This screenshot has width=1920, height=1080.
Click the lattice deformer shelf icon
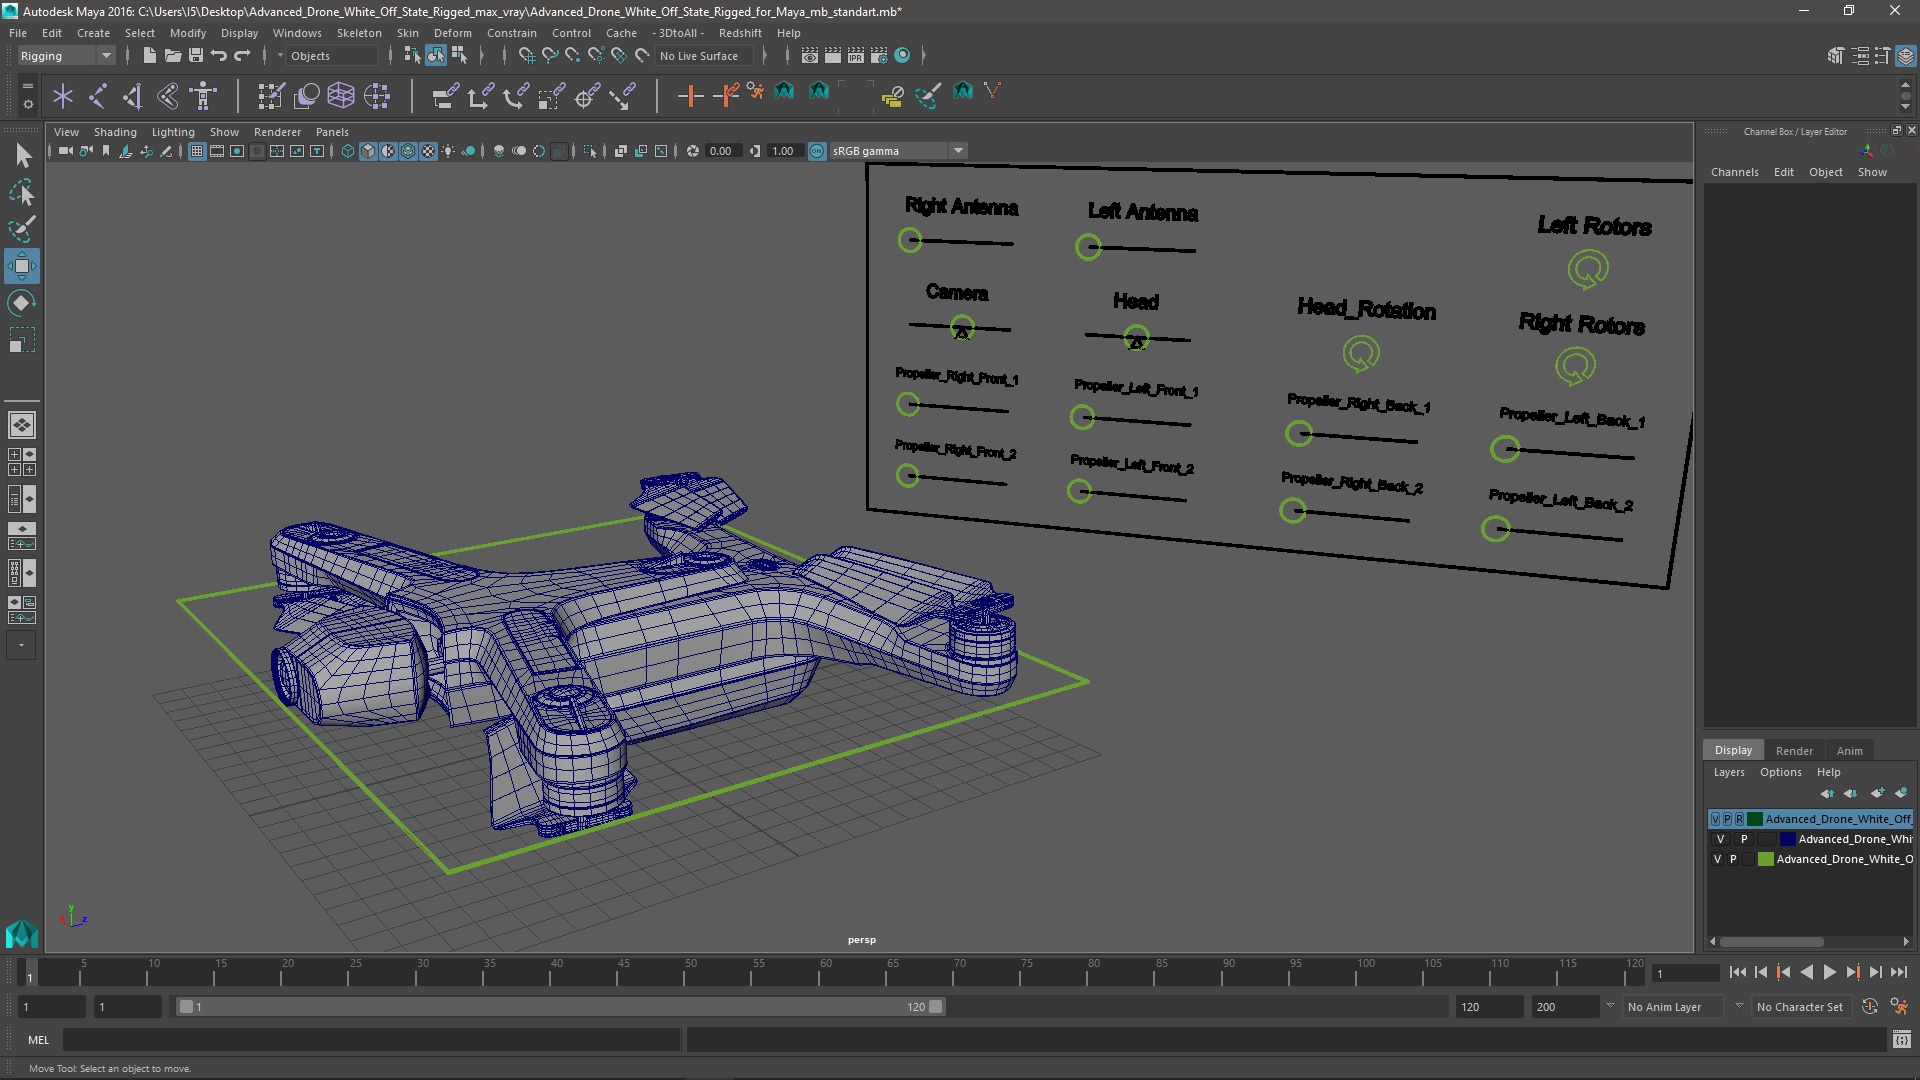click(341, 96)
